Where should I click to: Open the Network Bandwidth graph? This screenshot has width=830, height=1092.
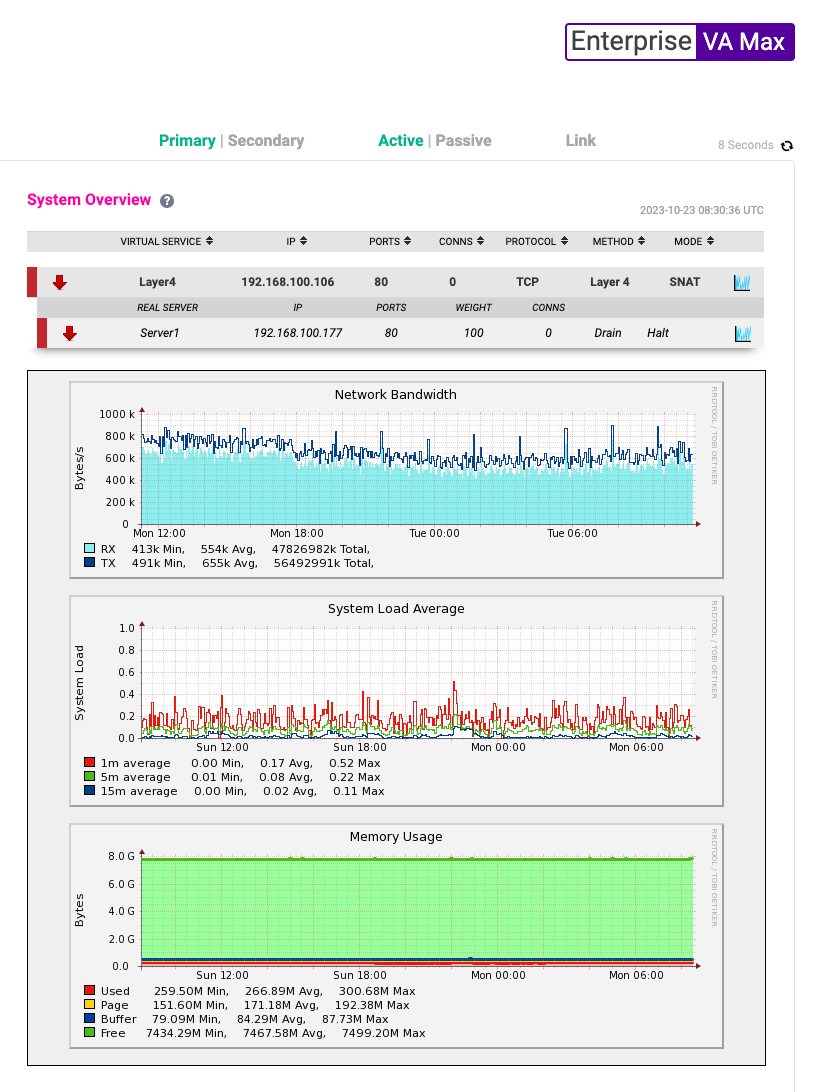396,480
